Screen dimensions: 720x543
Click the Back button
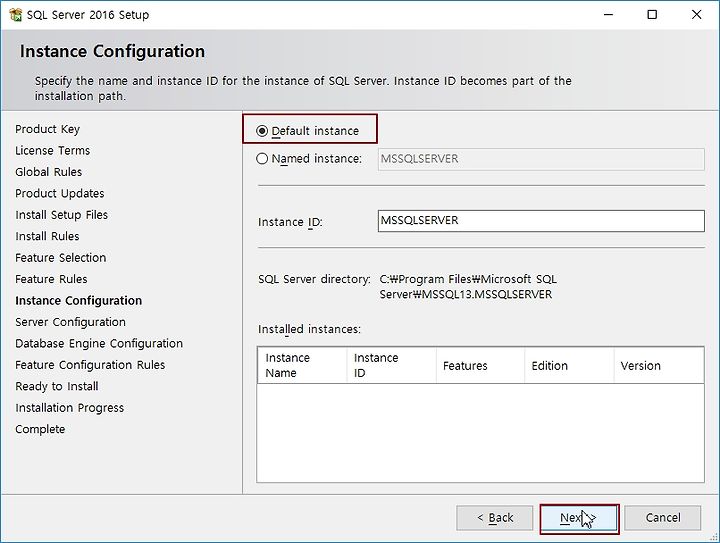[x=495, y=518]
